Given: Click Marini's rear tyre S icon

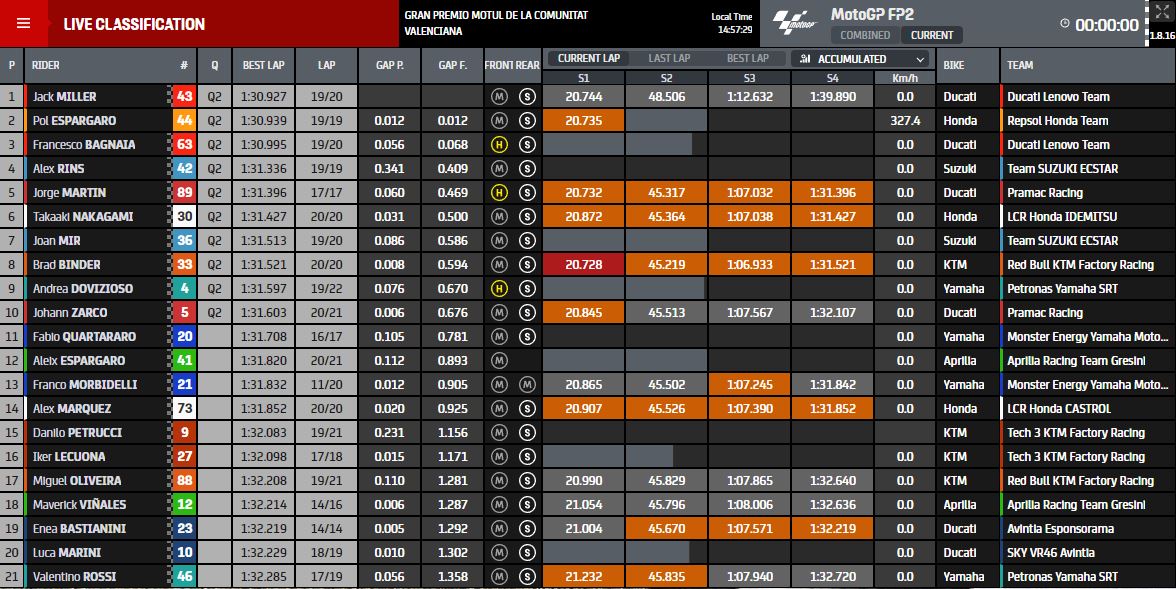Looking at the screenshot, I should point(527,553).
